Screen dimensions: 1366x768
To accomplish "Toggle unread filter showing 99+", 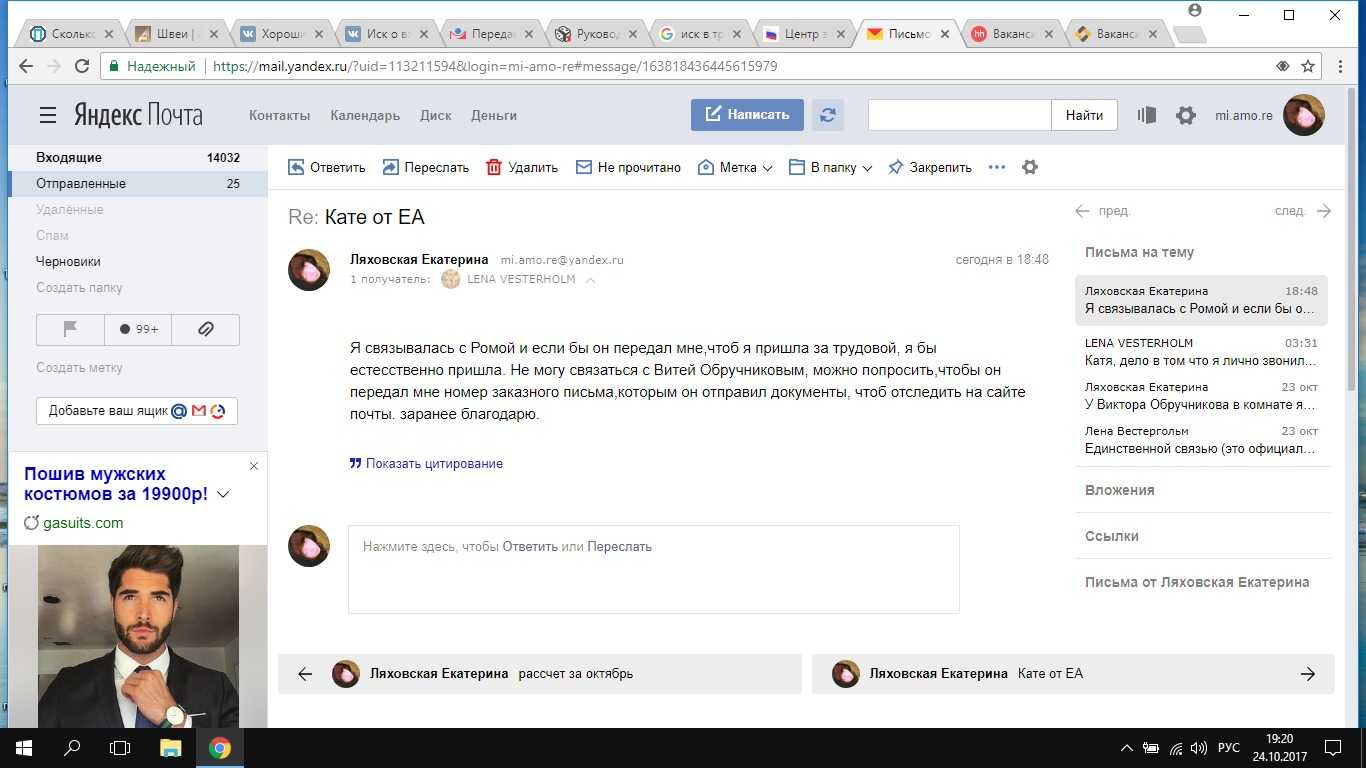I will (x=138, y=329).
